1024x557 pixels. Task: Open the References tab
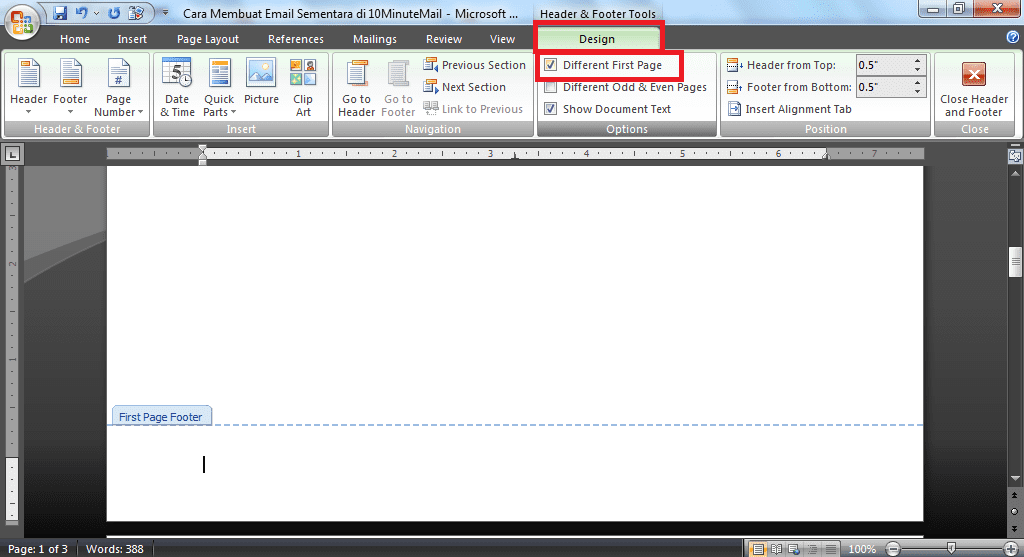[296, 39]
